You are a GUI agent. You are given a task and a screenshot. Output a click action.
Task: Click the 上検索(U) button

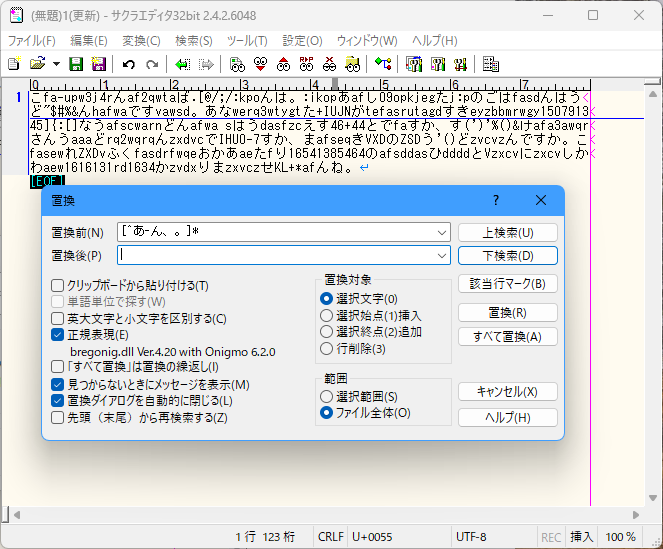[508, 233]
